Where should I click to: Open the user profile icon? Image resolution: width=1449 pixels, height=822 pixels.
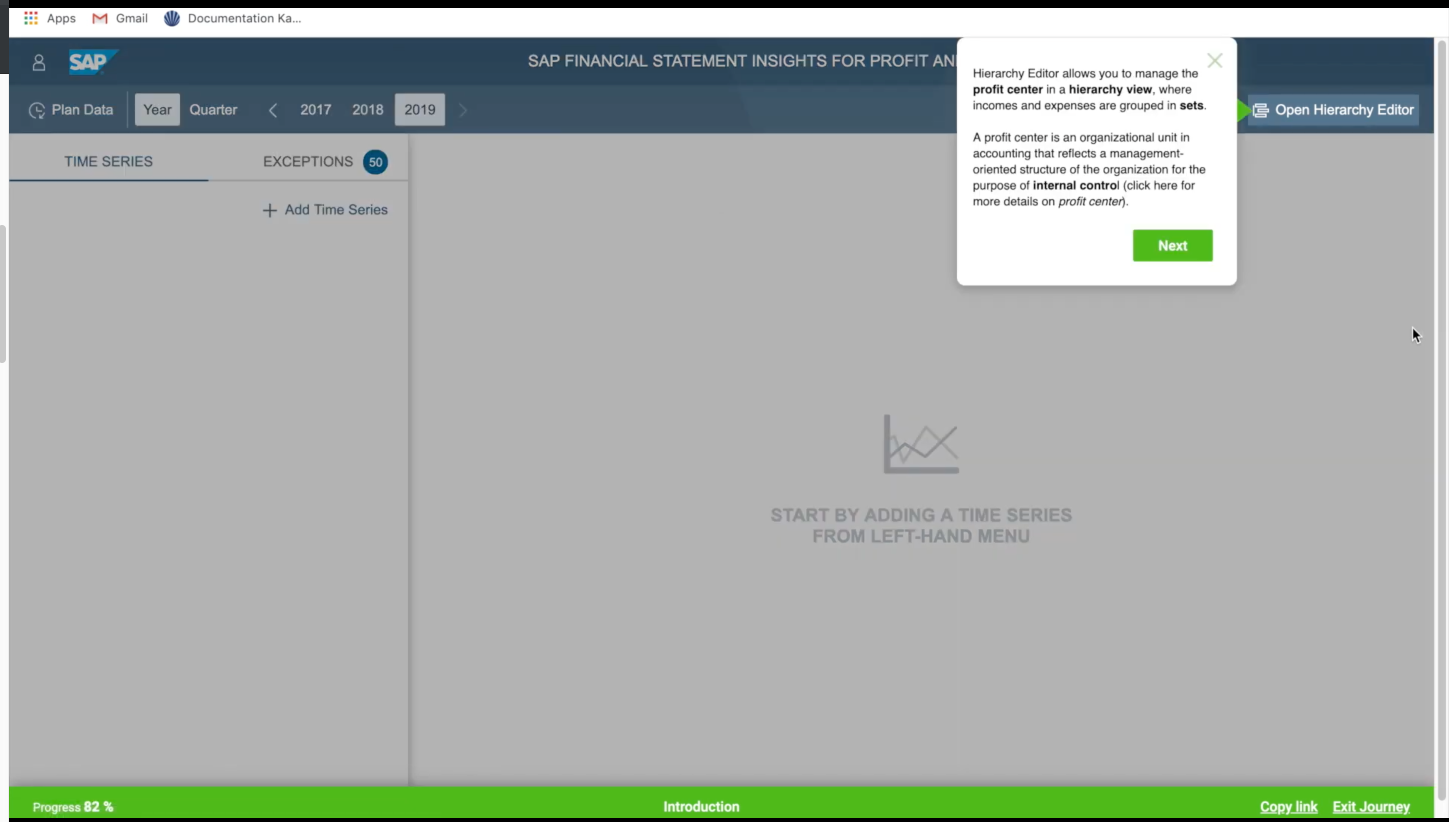coord(39,62)
